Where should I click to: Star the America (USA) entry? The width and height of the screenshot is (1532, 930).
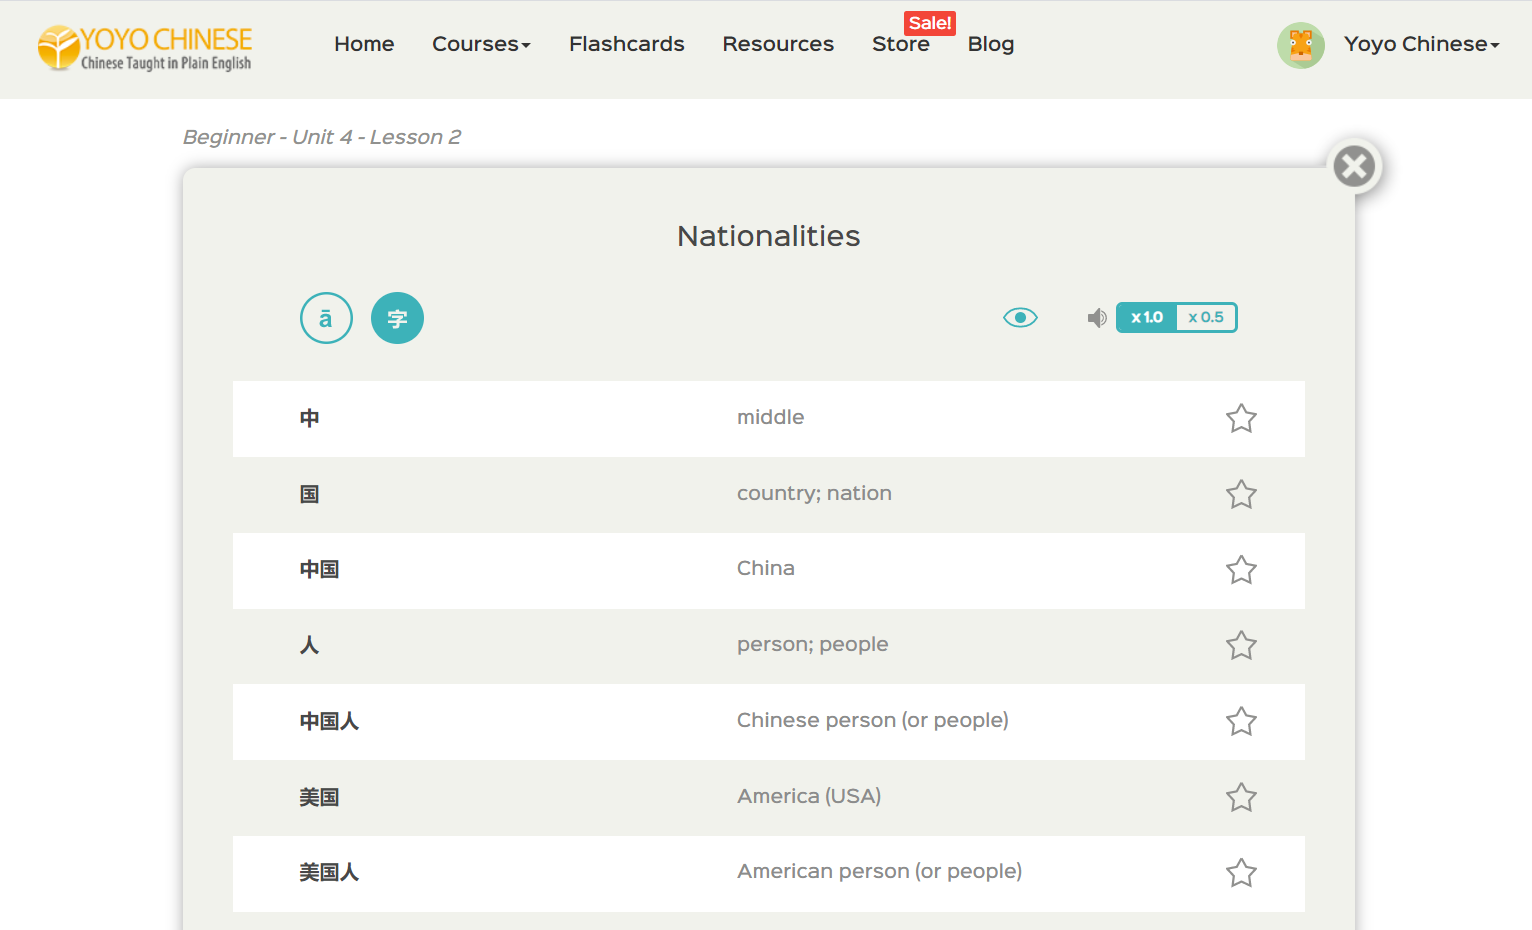click(x=1241, y=797)
